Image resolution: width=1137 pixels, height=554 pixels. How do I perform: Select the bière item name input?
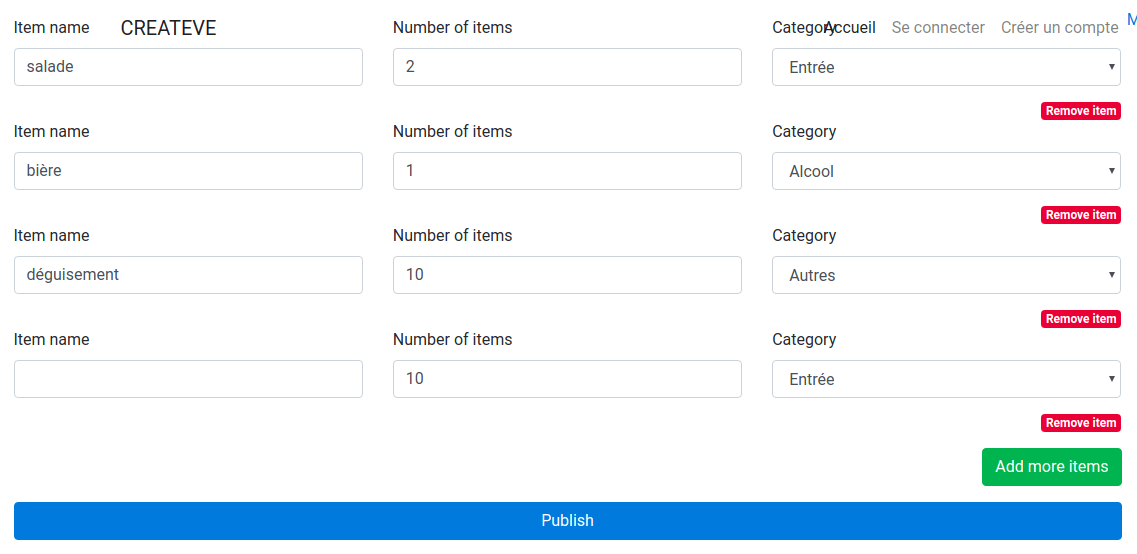(188, 171)
